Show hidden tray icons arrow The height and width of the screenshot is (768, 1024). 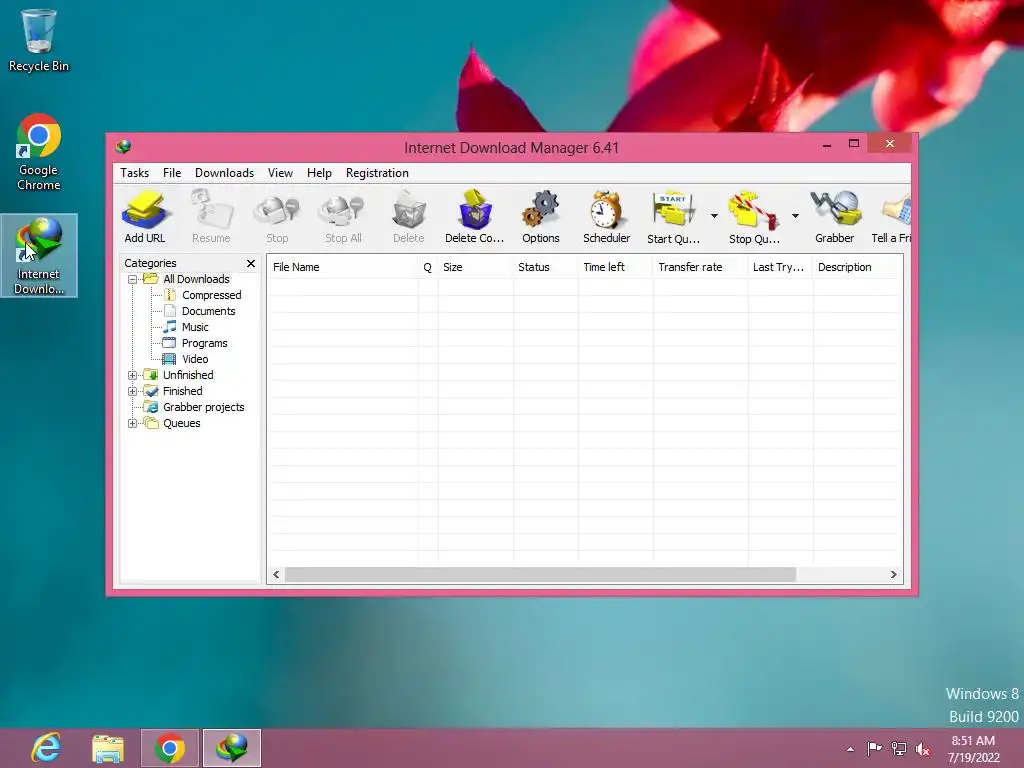click(850, 749)
